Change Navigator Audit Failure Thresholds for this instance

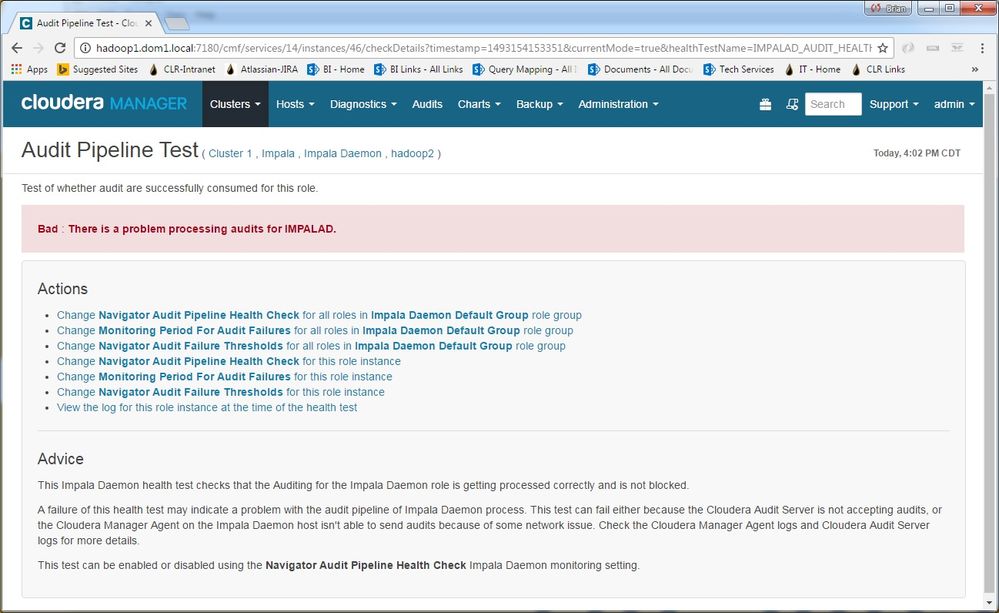click(220, 392)
